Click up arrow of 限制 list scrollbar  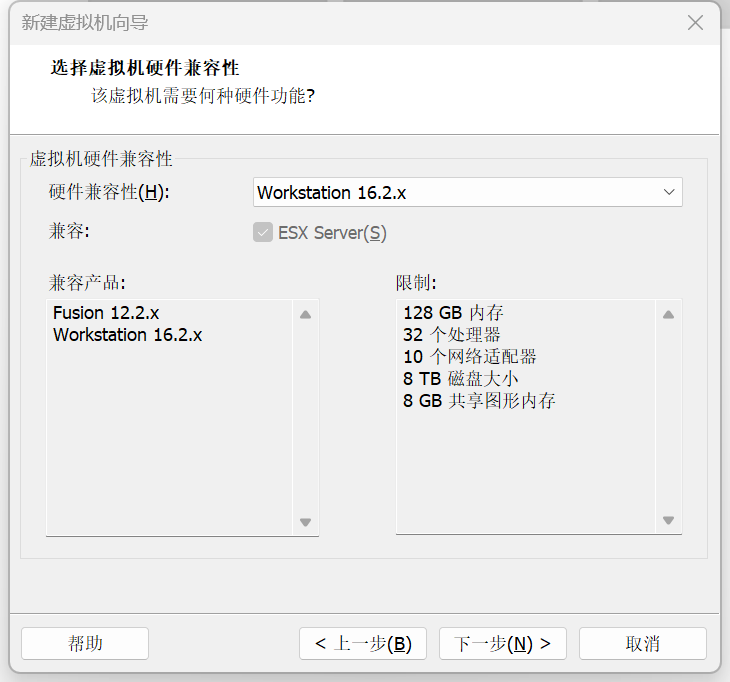pyautogui.click(x=669, y=315)
